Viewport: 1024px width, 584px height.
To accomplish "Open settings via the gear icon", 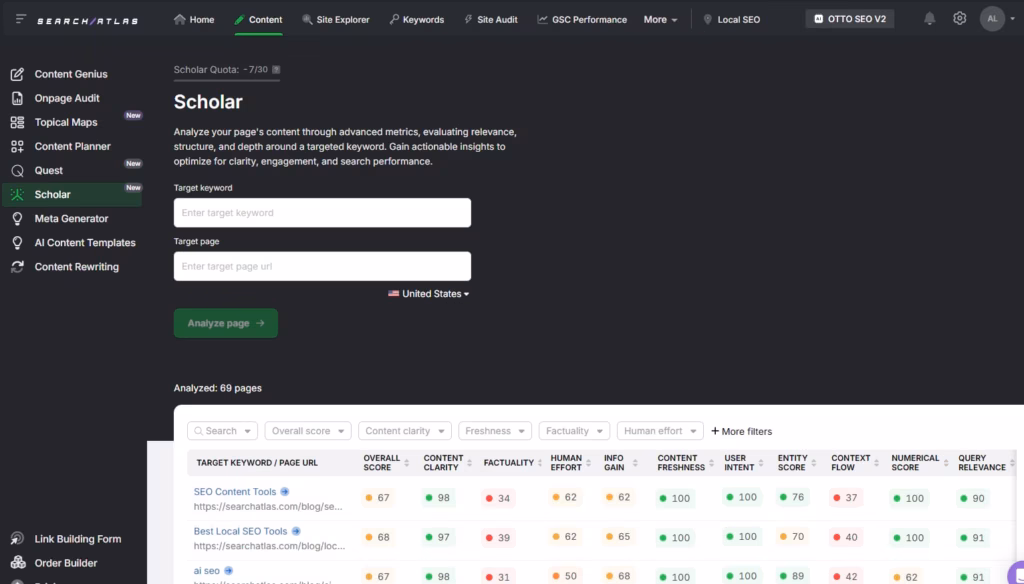I will pyautogui.click(x=960, y=19).
